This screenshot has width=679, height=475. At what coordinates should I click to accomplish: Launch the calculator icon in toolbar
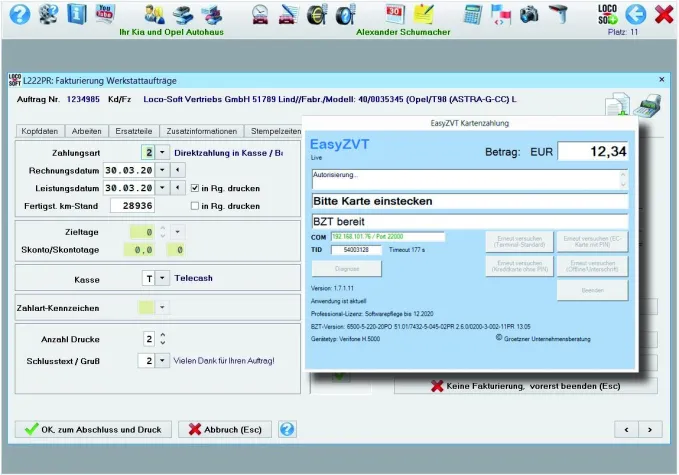click(x=473, y=14)
